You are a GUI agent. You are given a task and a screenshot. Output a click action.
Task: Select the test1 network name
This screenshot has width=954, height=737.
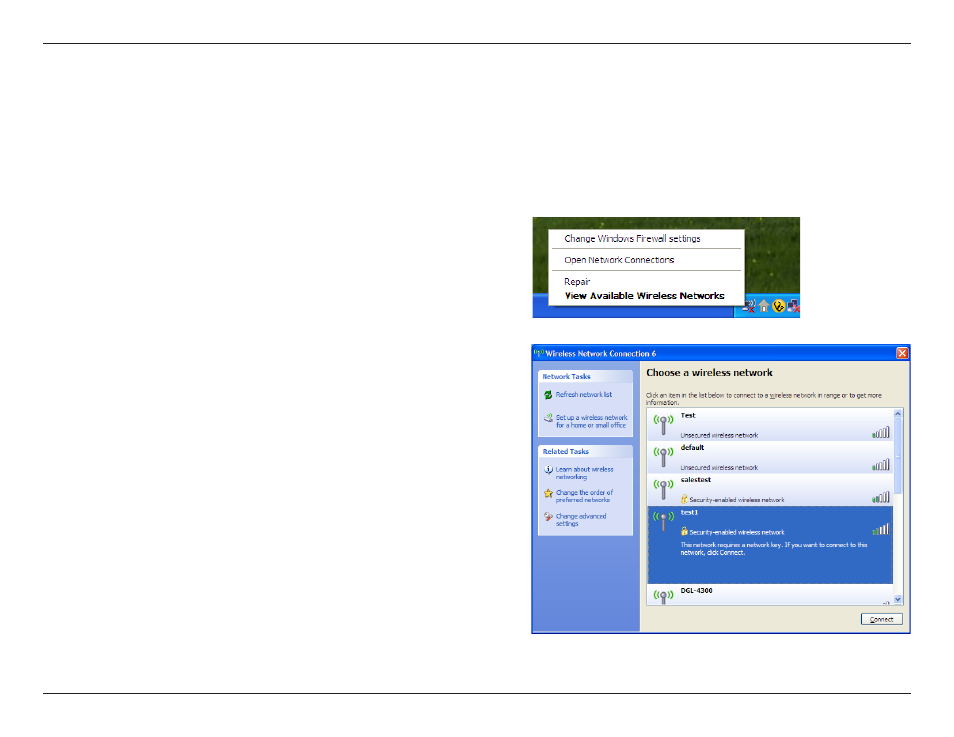[x=689, y=512]
